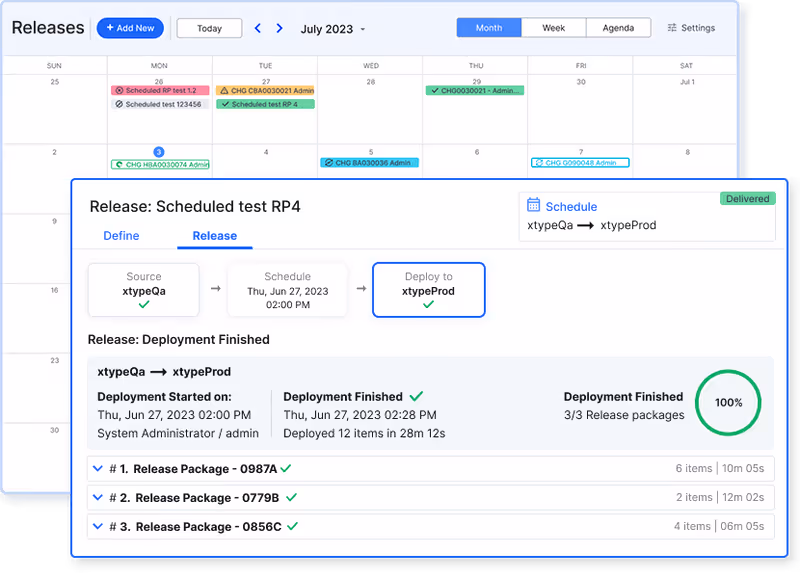Open the CHG BA030036 Admin event

coord(370,163)
